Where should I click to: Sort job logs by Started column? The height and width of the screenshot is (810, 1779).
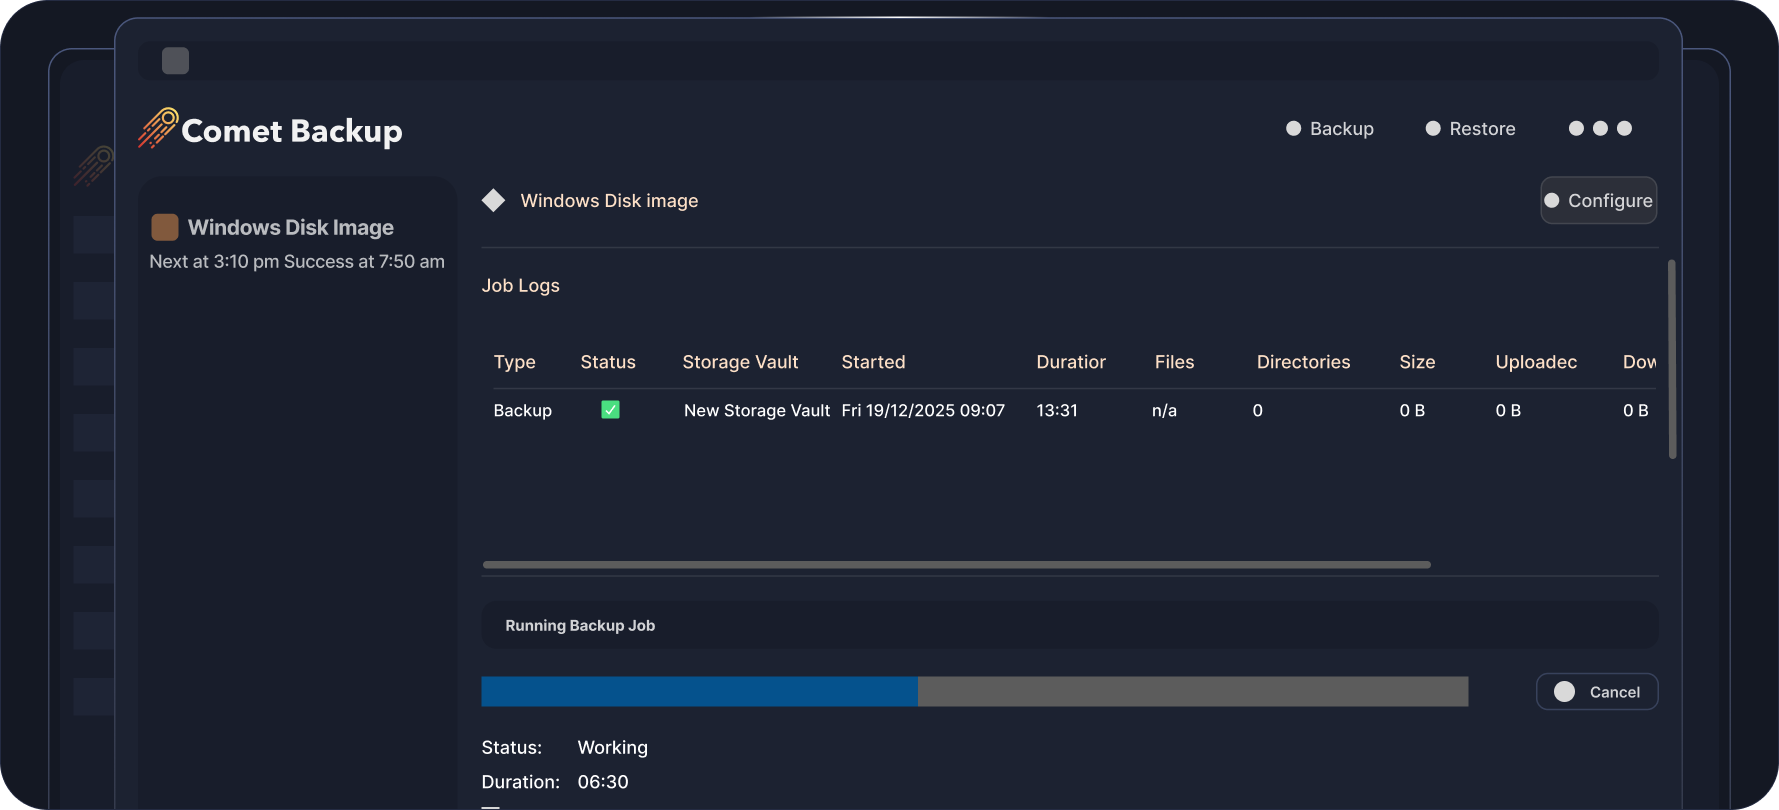[x=873, y=362]
